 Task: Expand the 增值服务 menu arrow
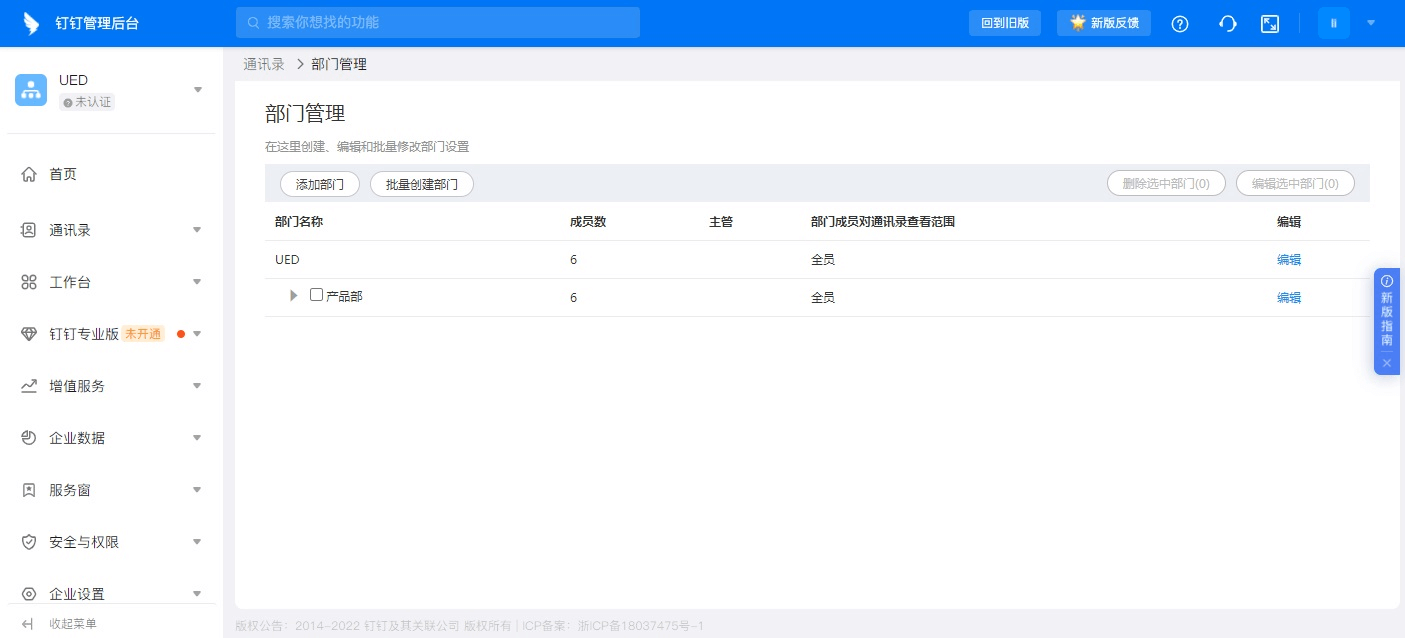pyautogui.click(x=197, y=386)
